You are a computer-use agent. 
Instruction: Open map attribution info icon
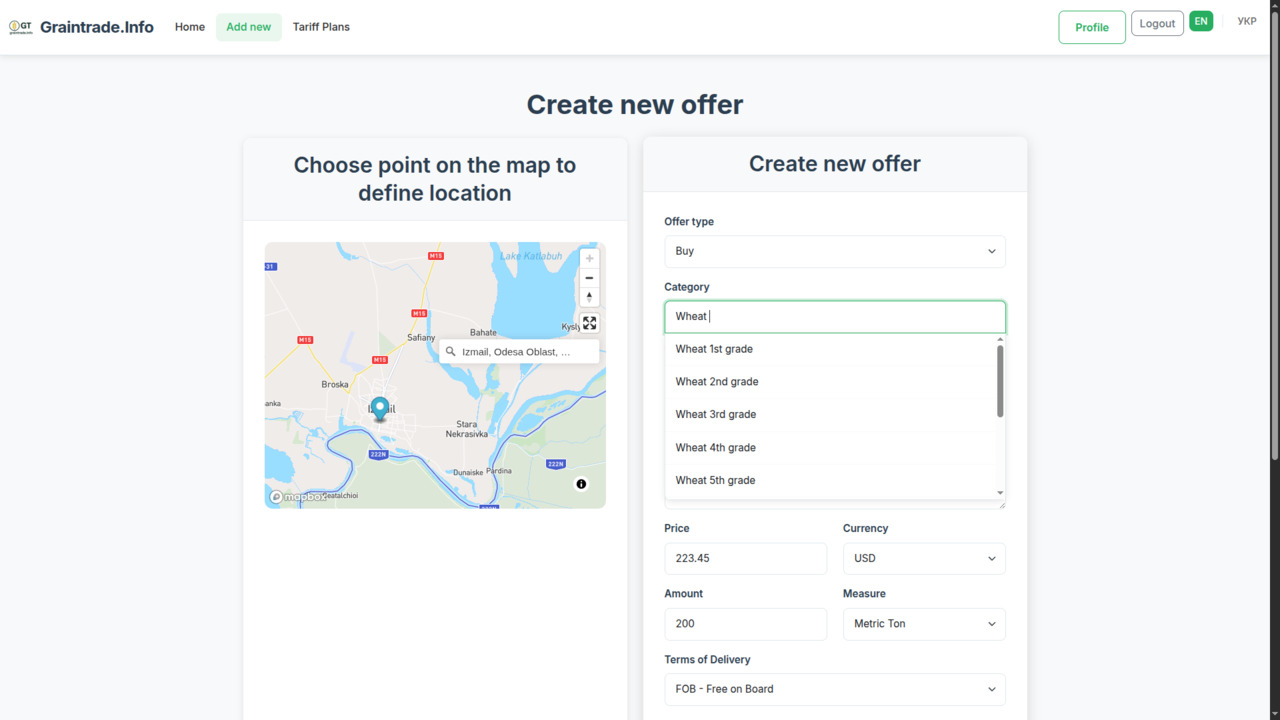click(x=581, y=484)
